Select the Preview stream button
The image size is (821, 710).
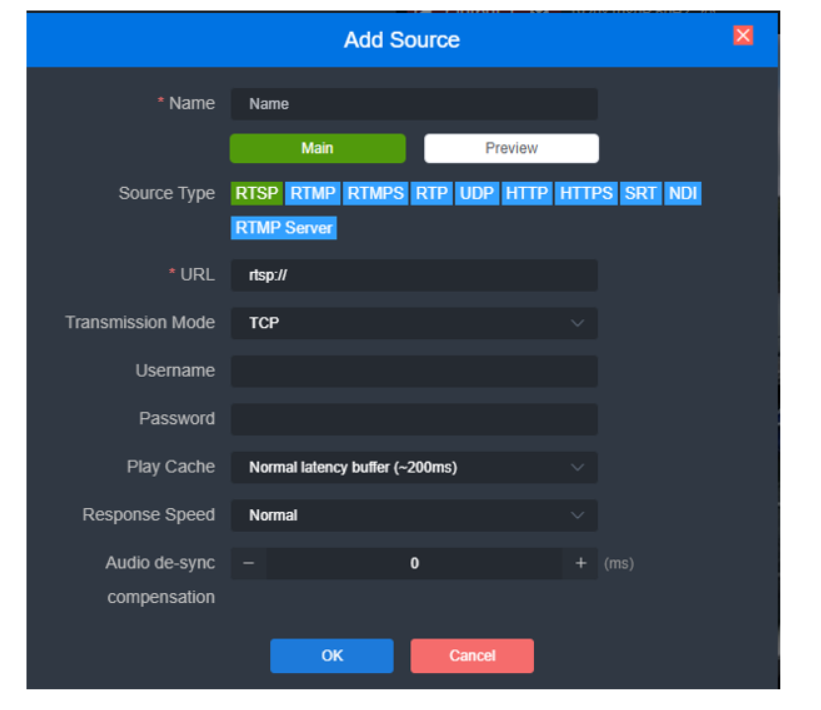(511, 148)
